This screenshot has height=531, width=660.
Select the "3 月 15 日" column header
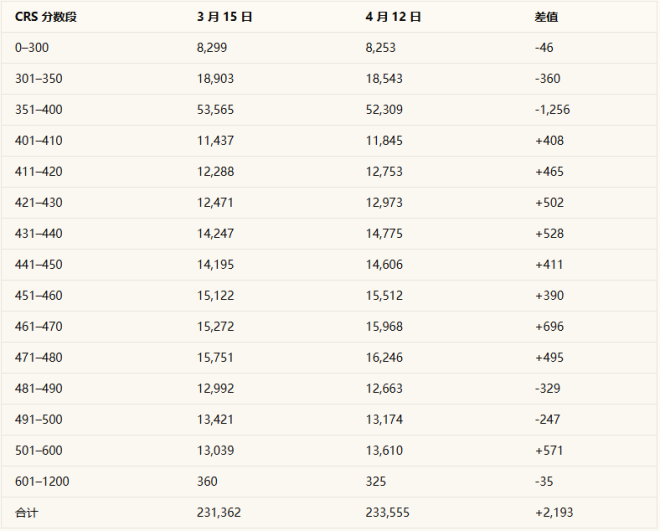pyautogui.click(x=225, y=17)
